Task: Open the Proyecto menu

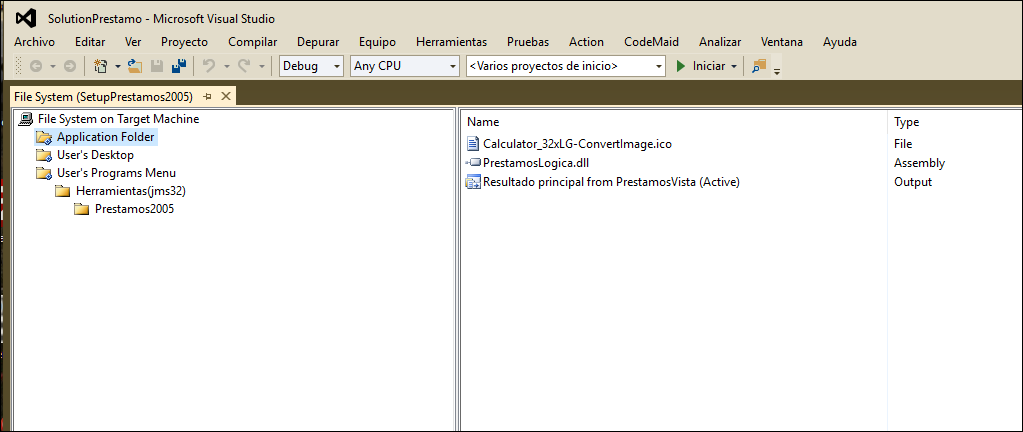Action: click(185, 42)
